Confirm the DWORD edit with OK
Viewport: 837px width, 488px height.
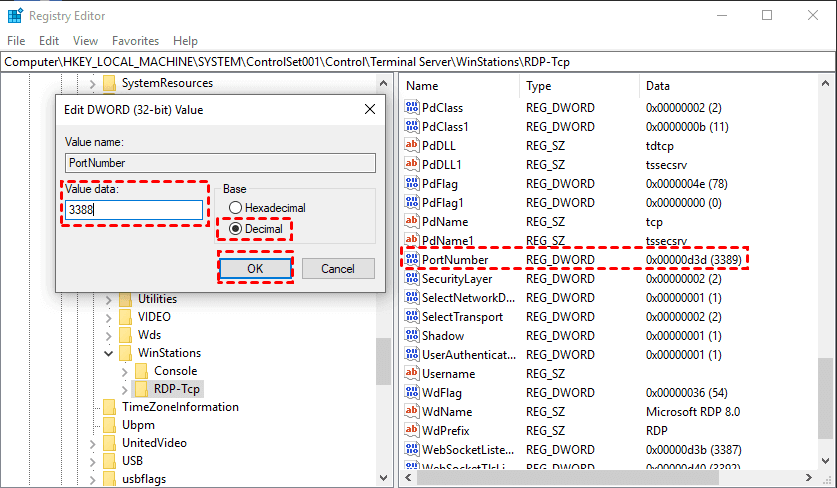[255, 269]
